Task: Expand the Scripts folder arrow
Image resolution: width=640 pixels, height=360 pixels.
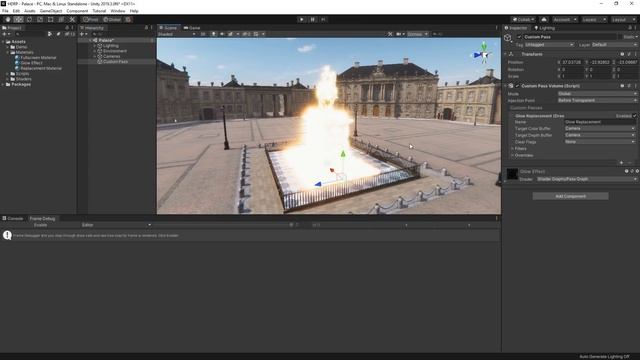Action: pos(7,73)
